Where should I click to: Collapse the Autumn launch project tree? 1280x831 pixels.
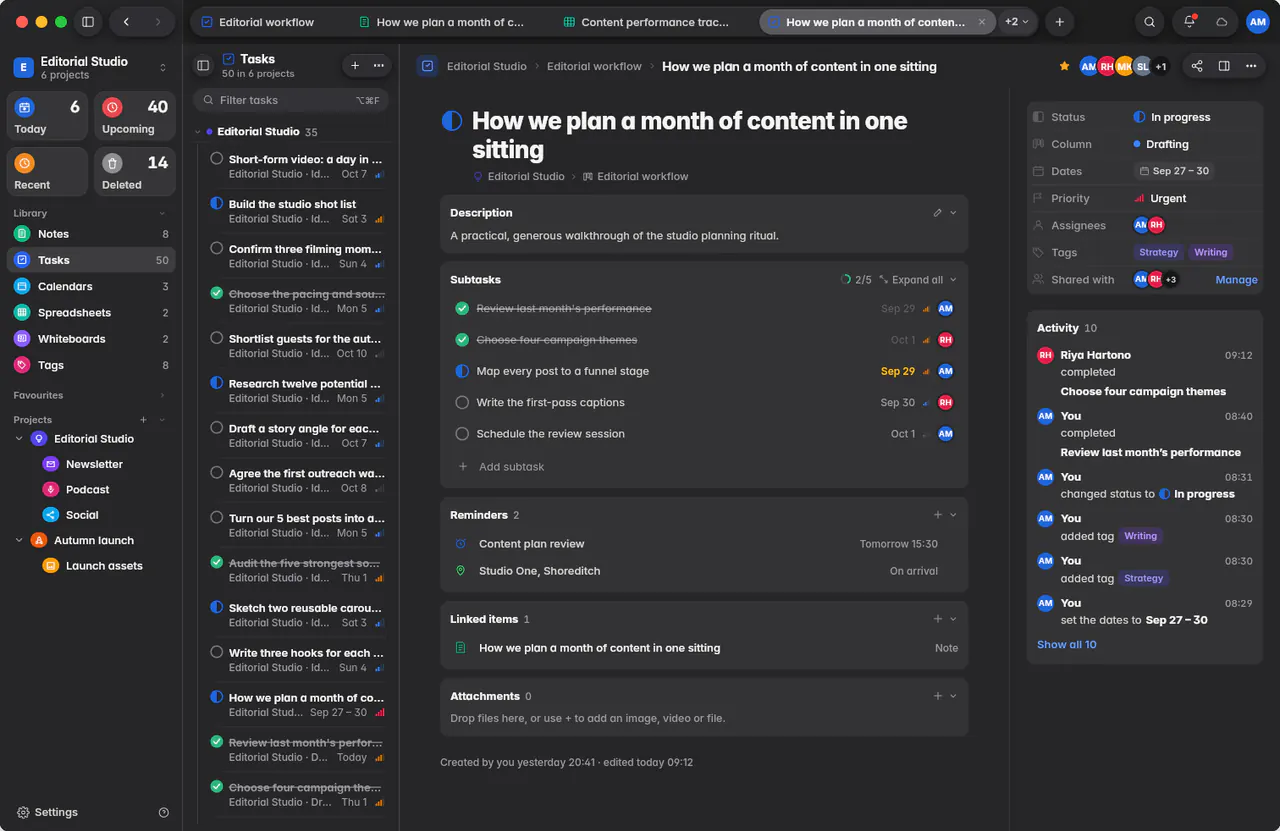pos(19,540)
